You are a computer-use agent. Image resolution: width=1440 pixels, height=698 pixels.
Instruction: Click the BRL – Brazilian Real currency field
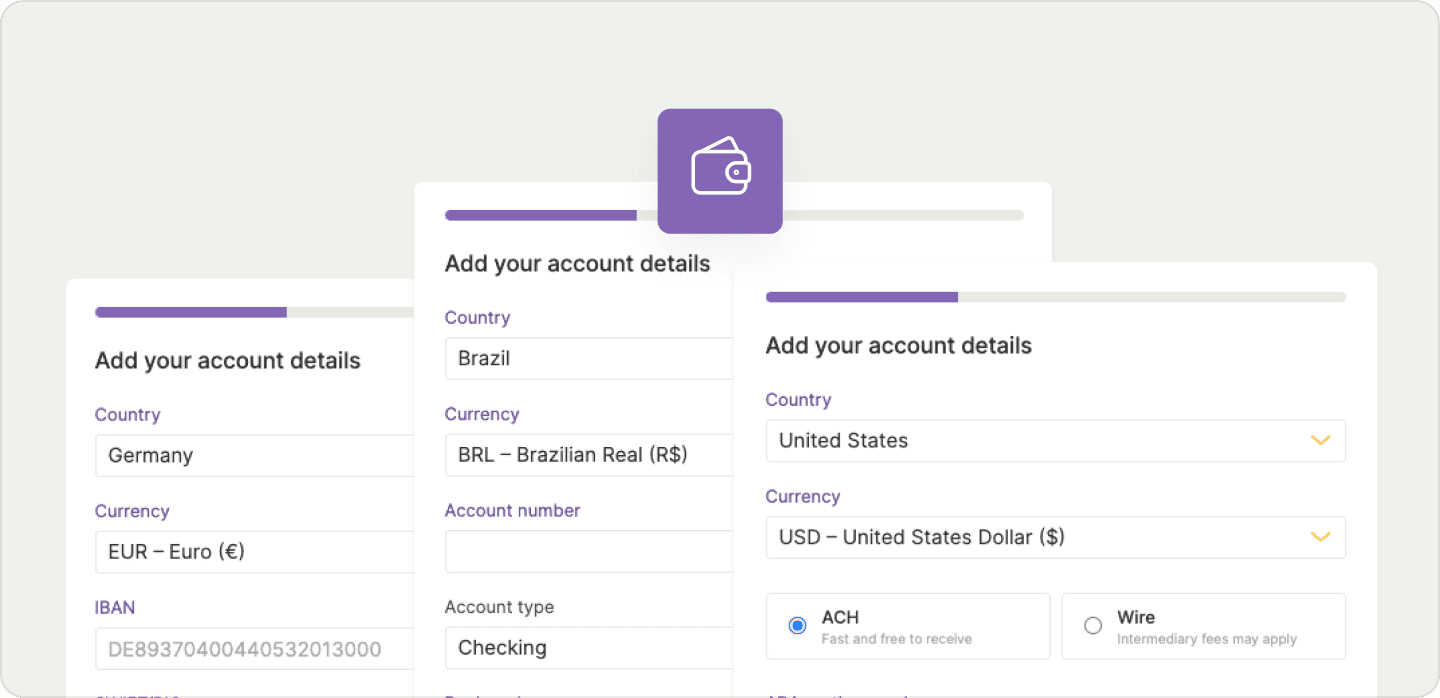[588, 455]
